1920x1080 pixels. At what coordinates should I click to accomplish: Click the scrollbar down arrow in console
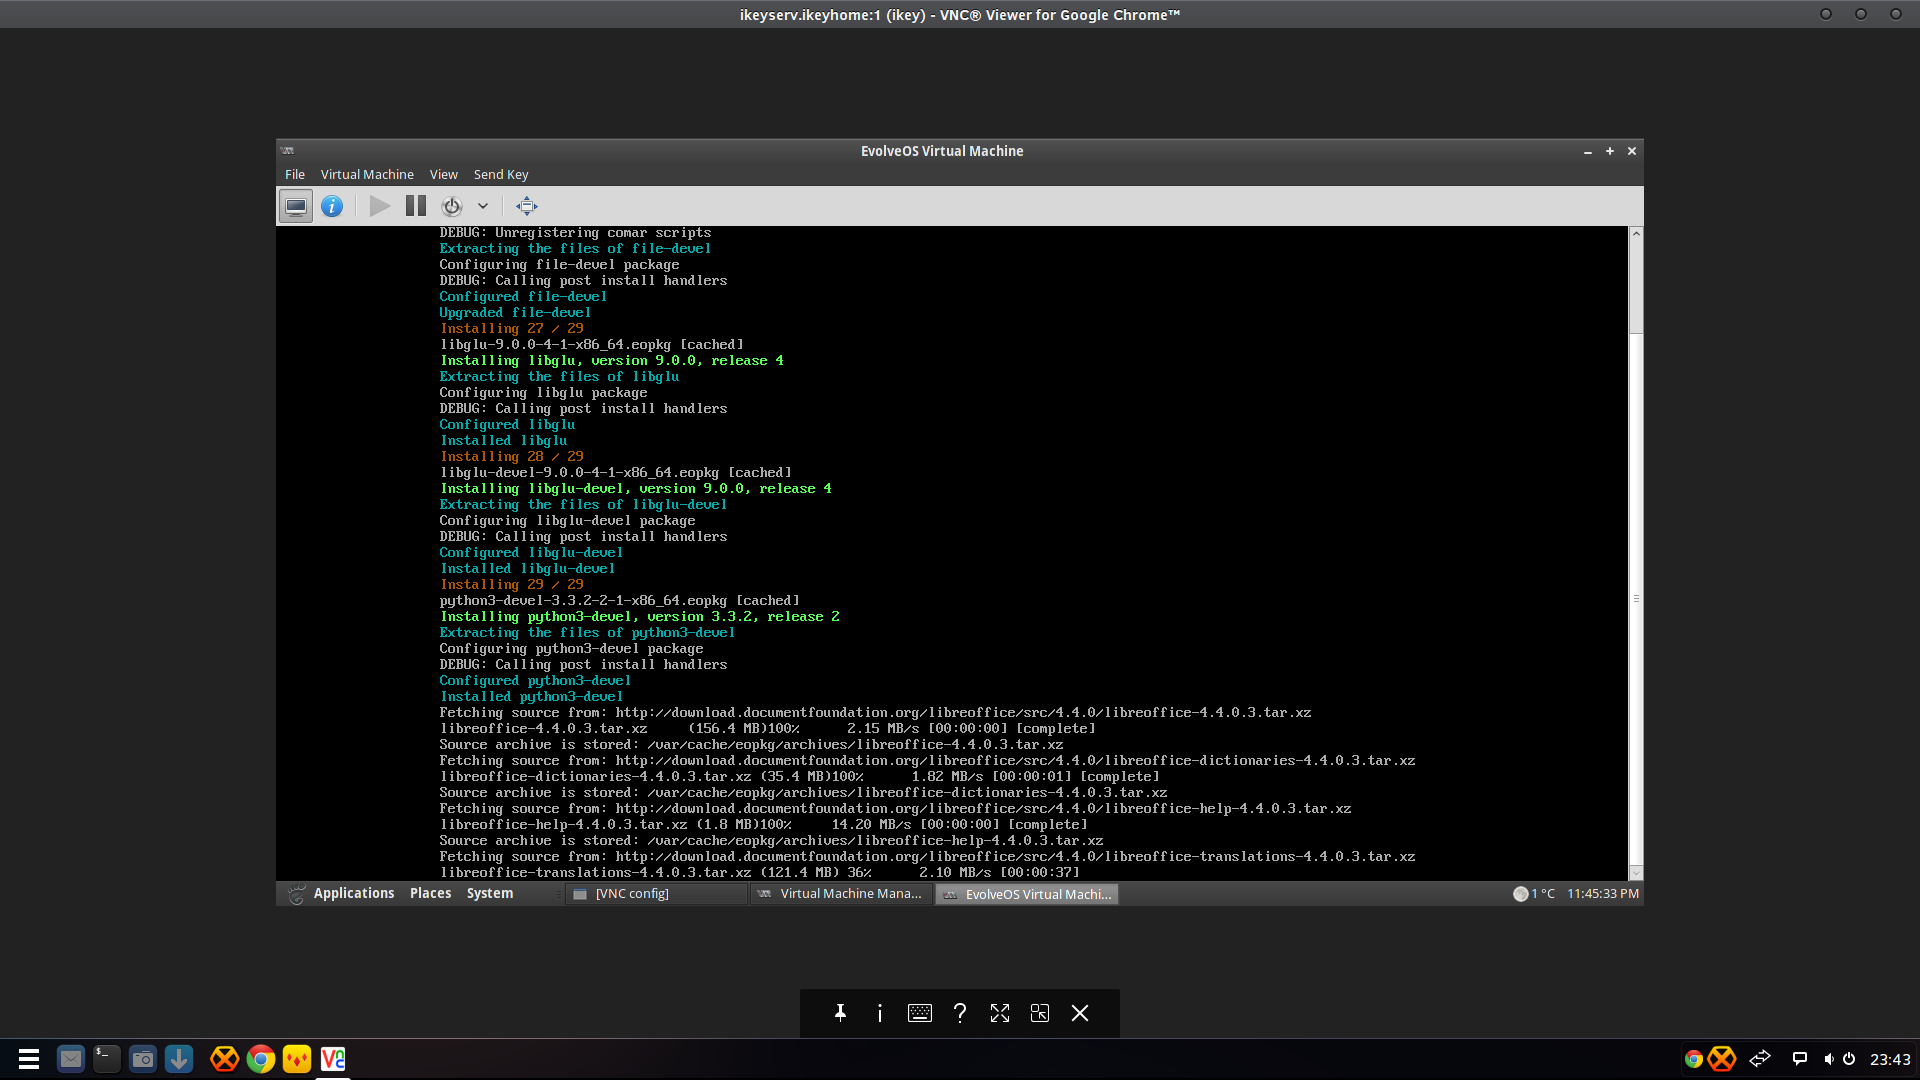point(1636,873)
